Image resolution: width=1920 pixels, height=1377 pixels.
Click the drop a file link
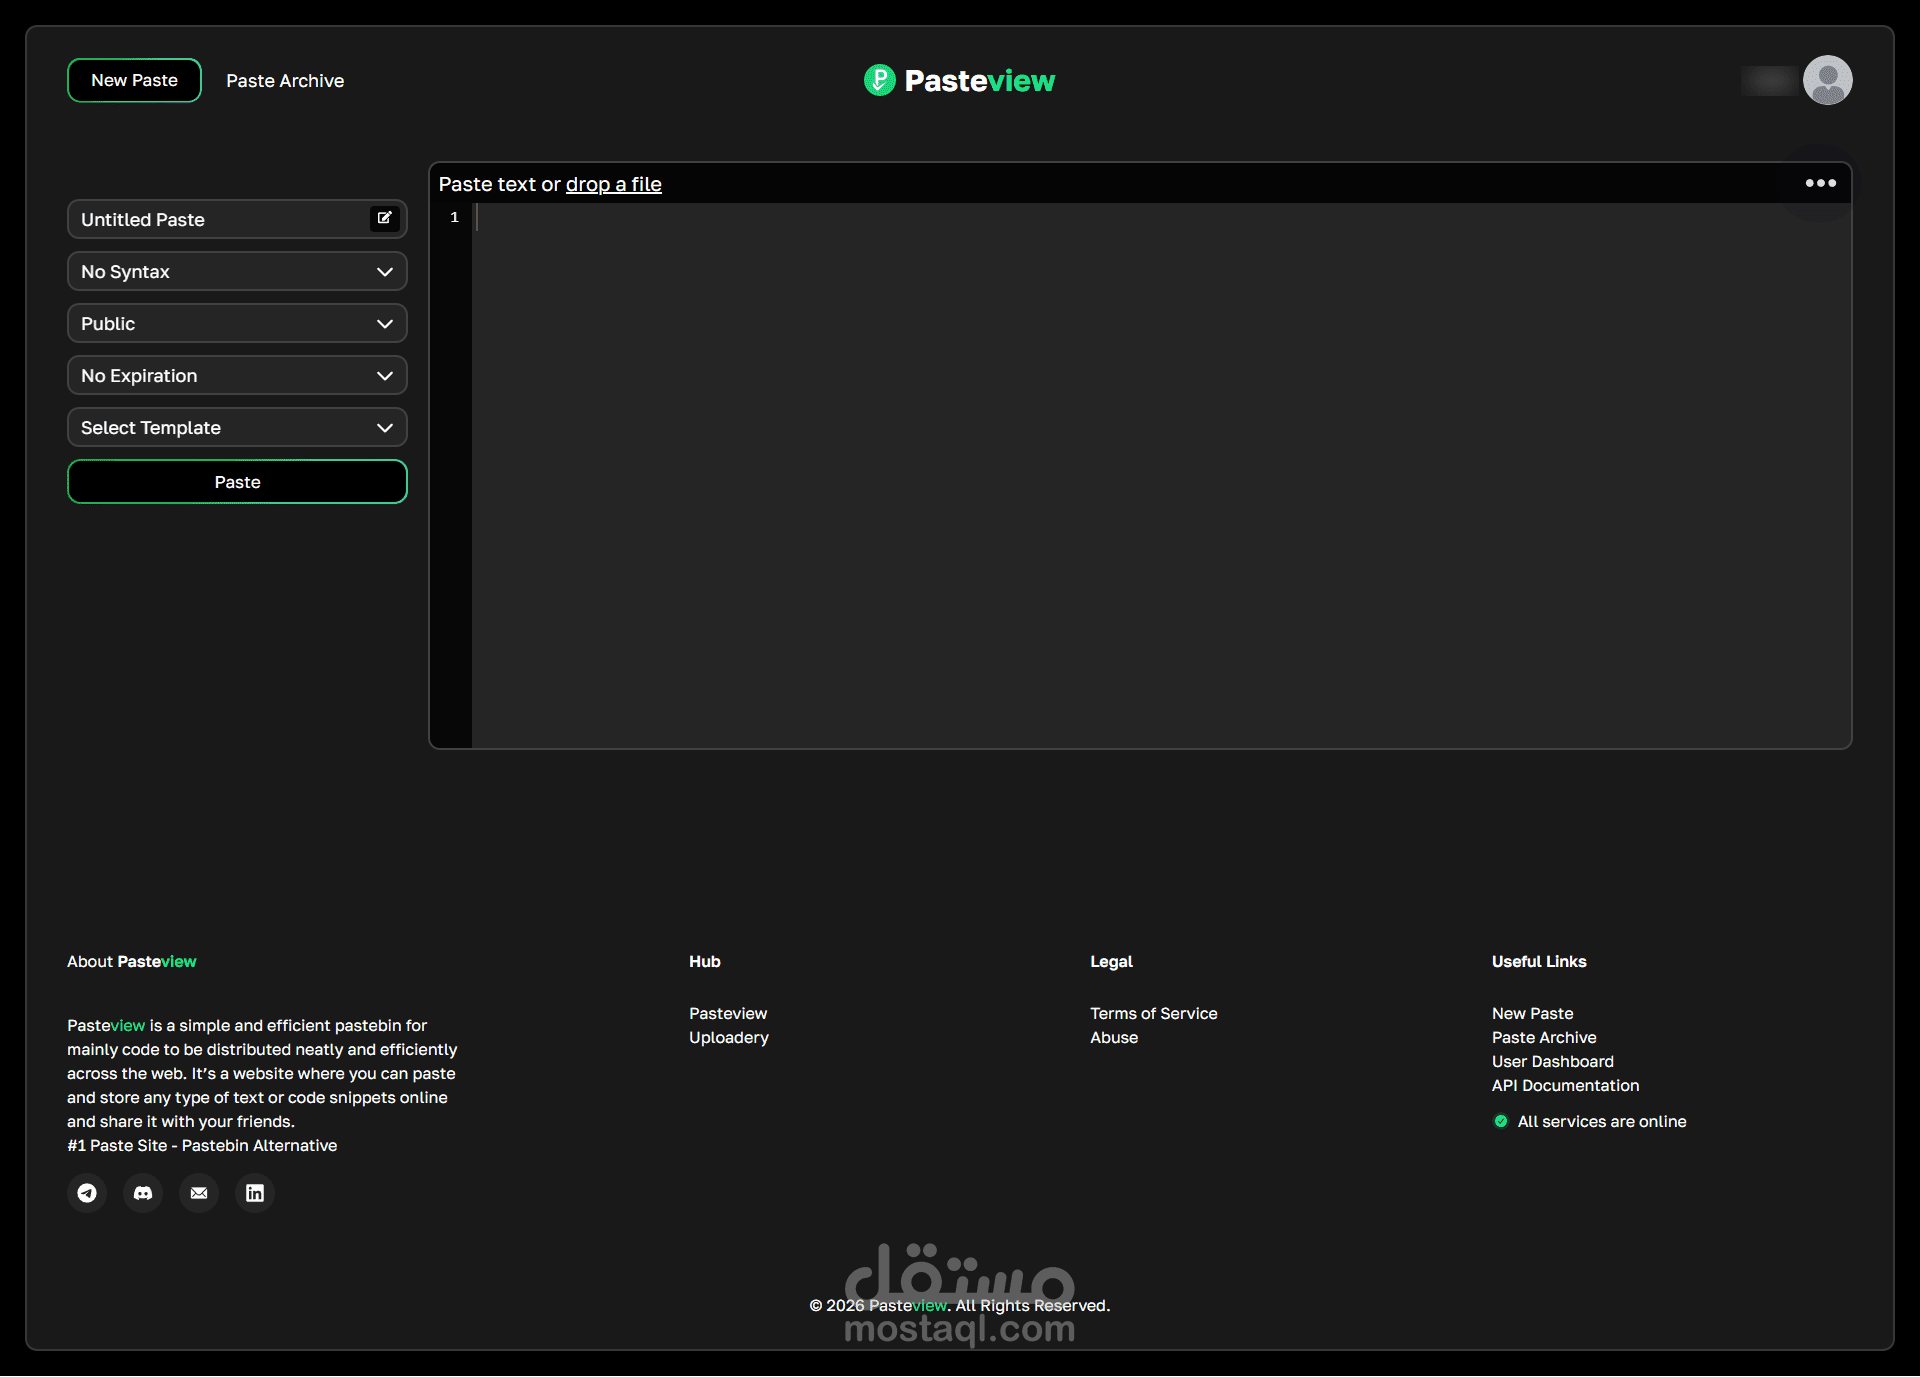tap(614, 184)
